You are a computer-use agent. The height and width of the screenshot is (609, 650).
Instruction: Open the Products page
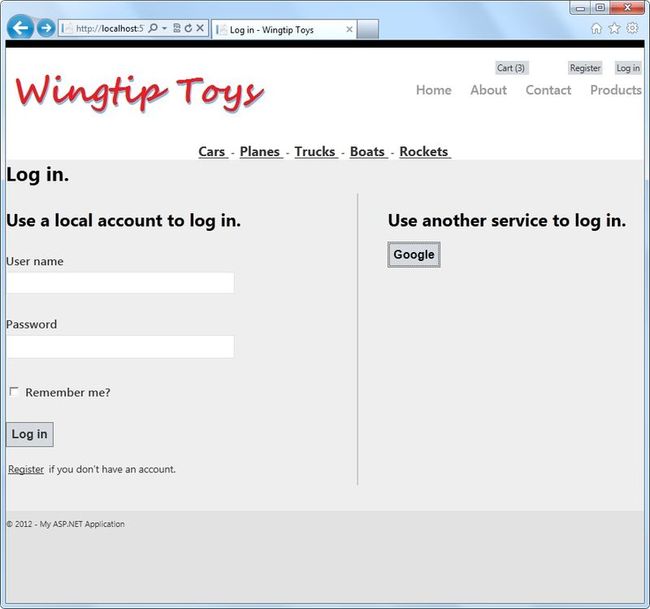[616, 90]
